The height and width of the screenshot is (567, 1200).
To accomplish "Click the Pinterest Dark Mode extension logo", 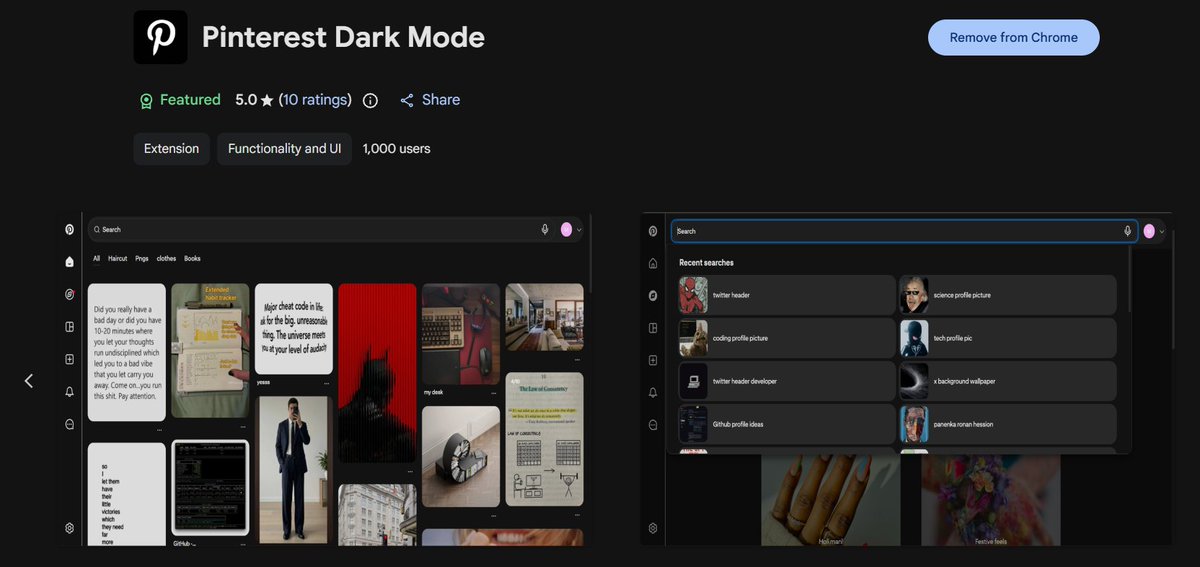I will (x=160, y=37).
